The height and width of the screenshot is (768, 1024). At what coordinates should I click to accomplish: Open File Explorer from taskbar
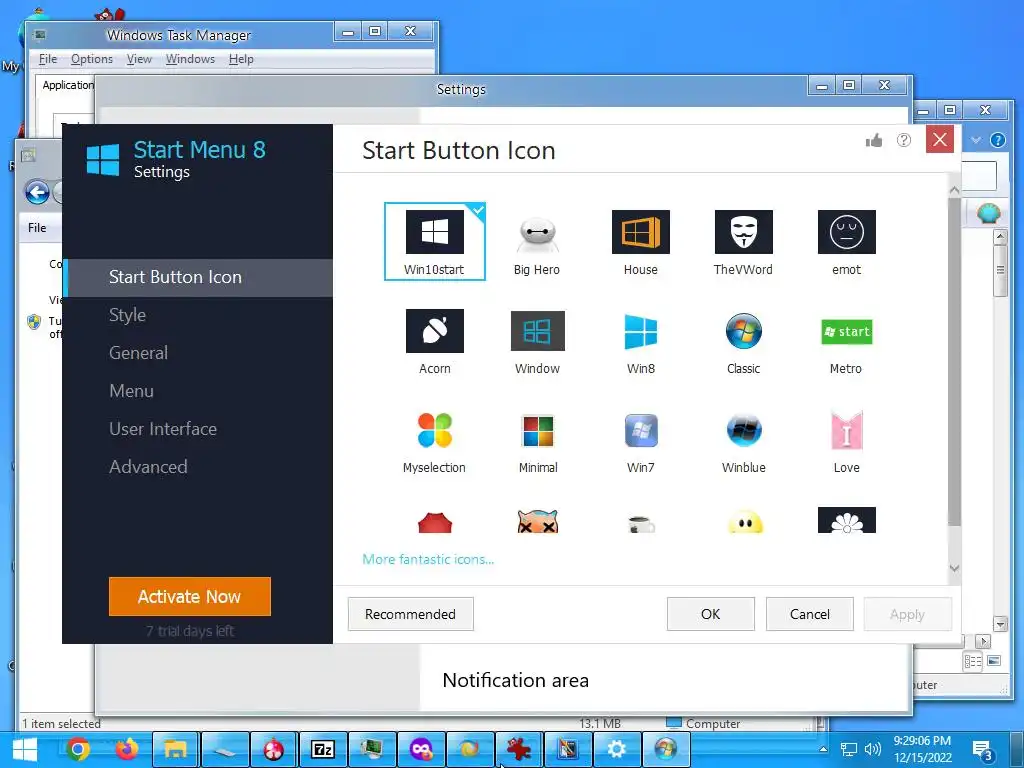click(176, 749)
